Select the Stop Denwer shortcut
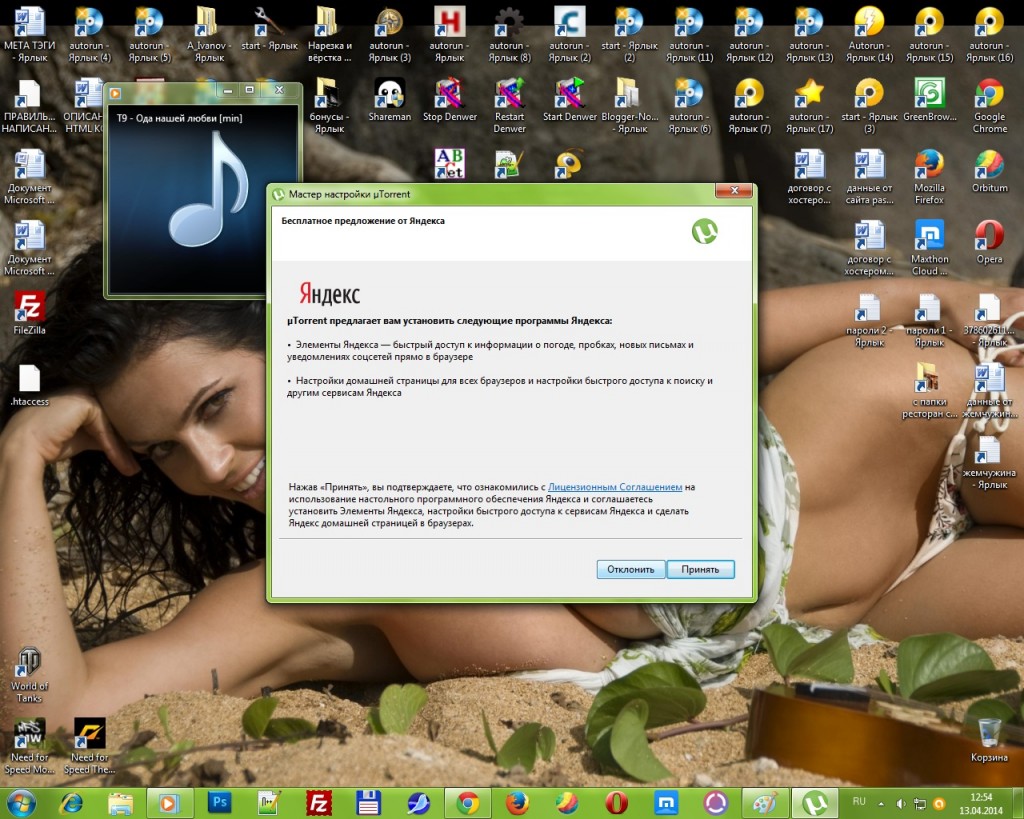Image resolution: width=1024 pixels, height=819 pixels. click(x=450, y=99)
